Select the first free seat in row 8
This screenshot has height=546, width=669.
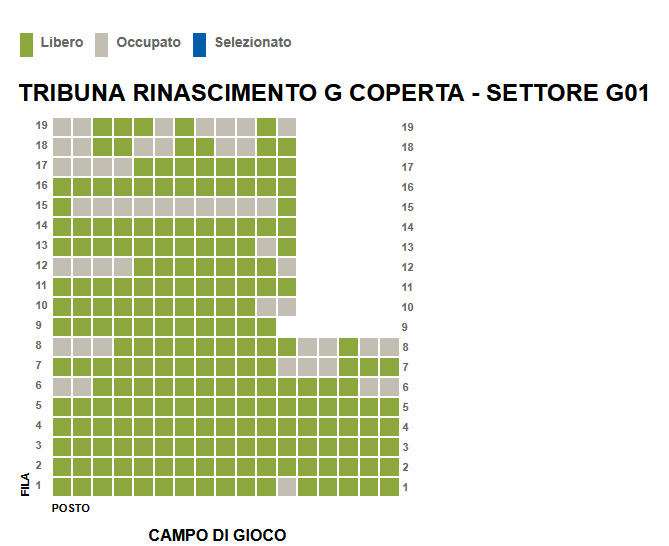coord(123,347)
